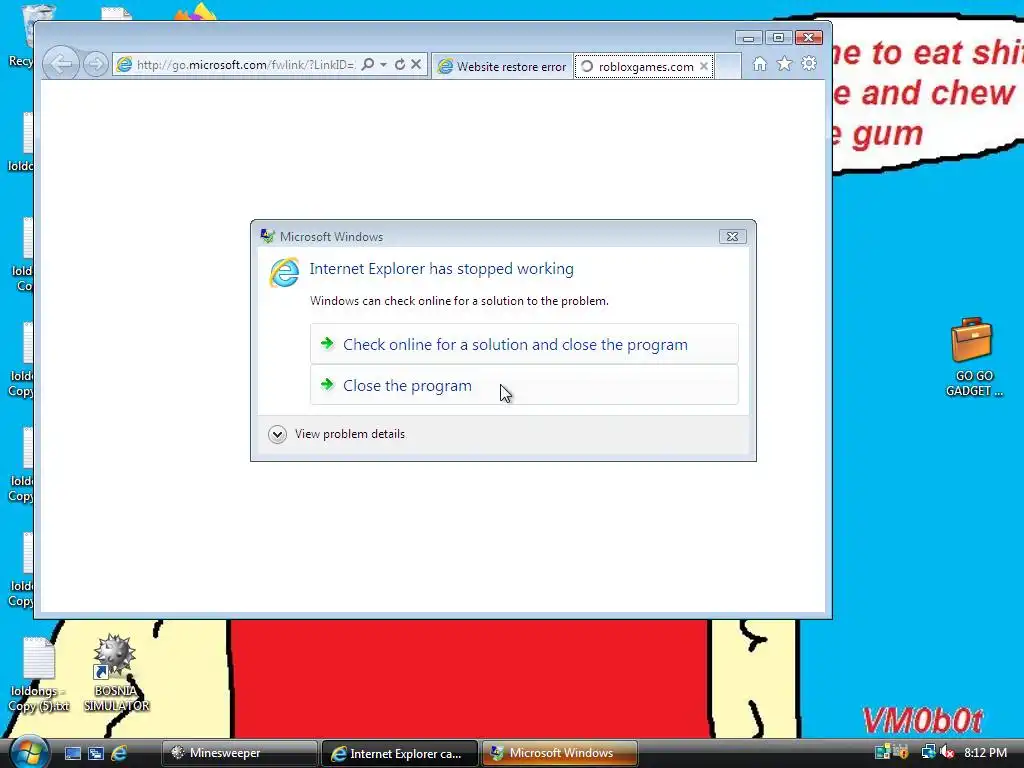Click the Home icon in Internet Explorer
Image resolution: width=1024 pixels, height=768 pixels.
pyautogui.click(x=760, y=63)
